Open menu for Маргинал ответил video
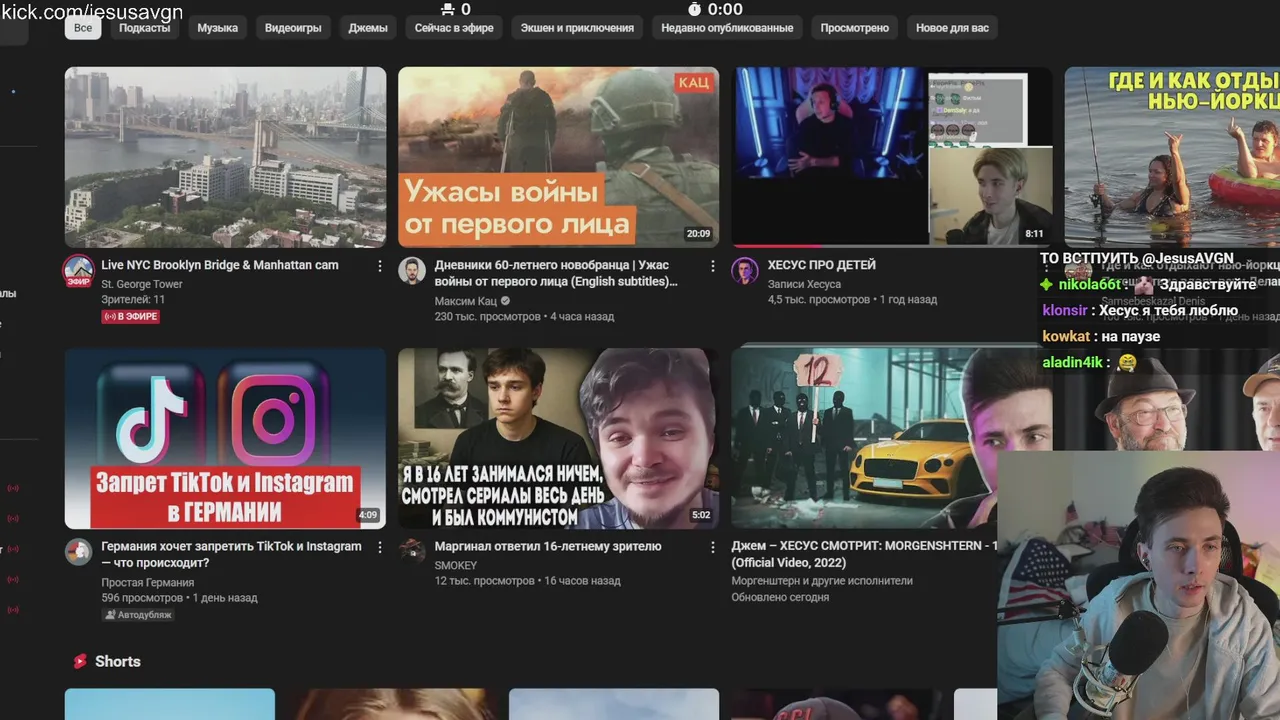1280x720 pixels. (713, 547)
